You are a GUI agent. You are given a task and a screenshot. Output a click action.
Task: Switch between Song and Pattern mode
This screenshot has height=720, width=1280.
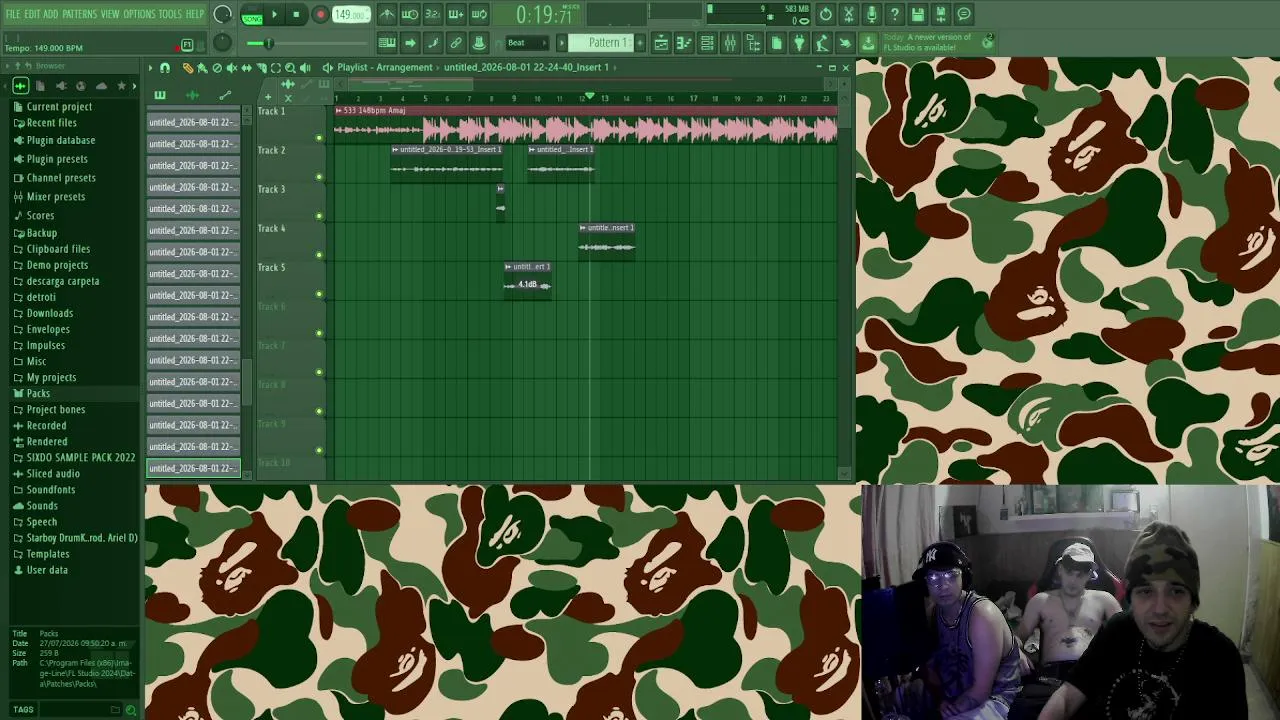tap(251, 15)
